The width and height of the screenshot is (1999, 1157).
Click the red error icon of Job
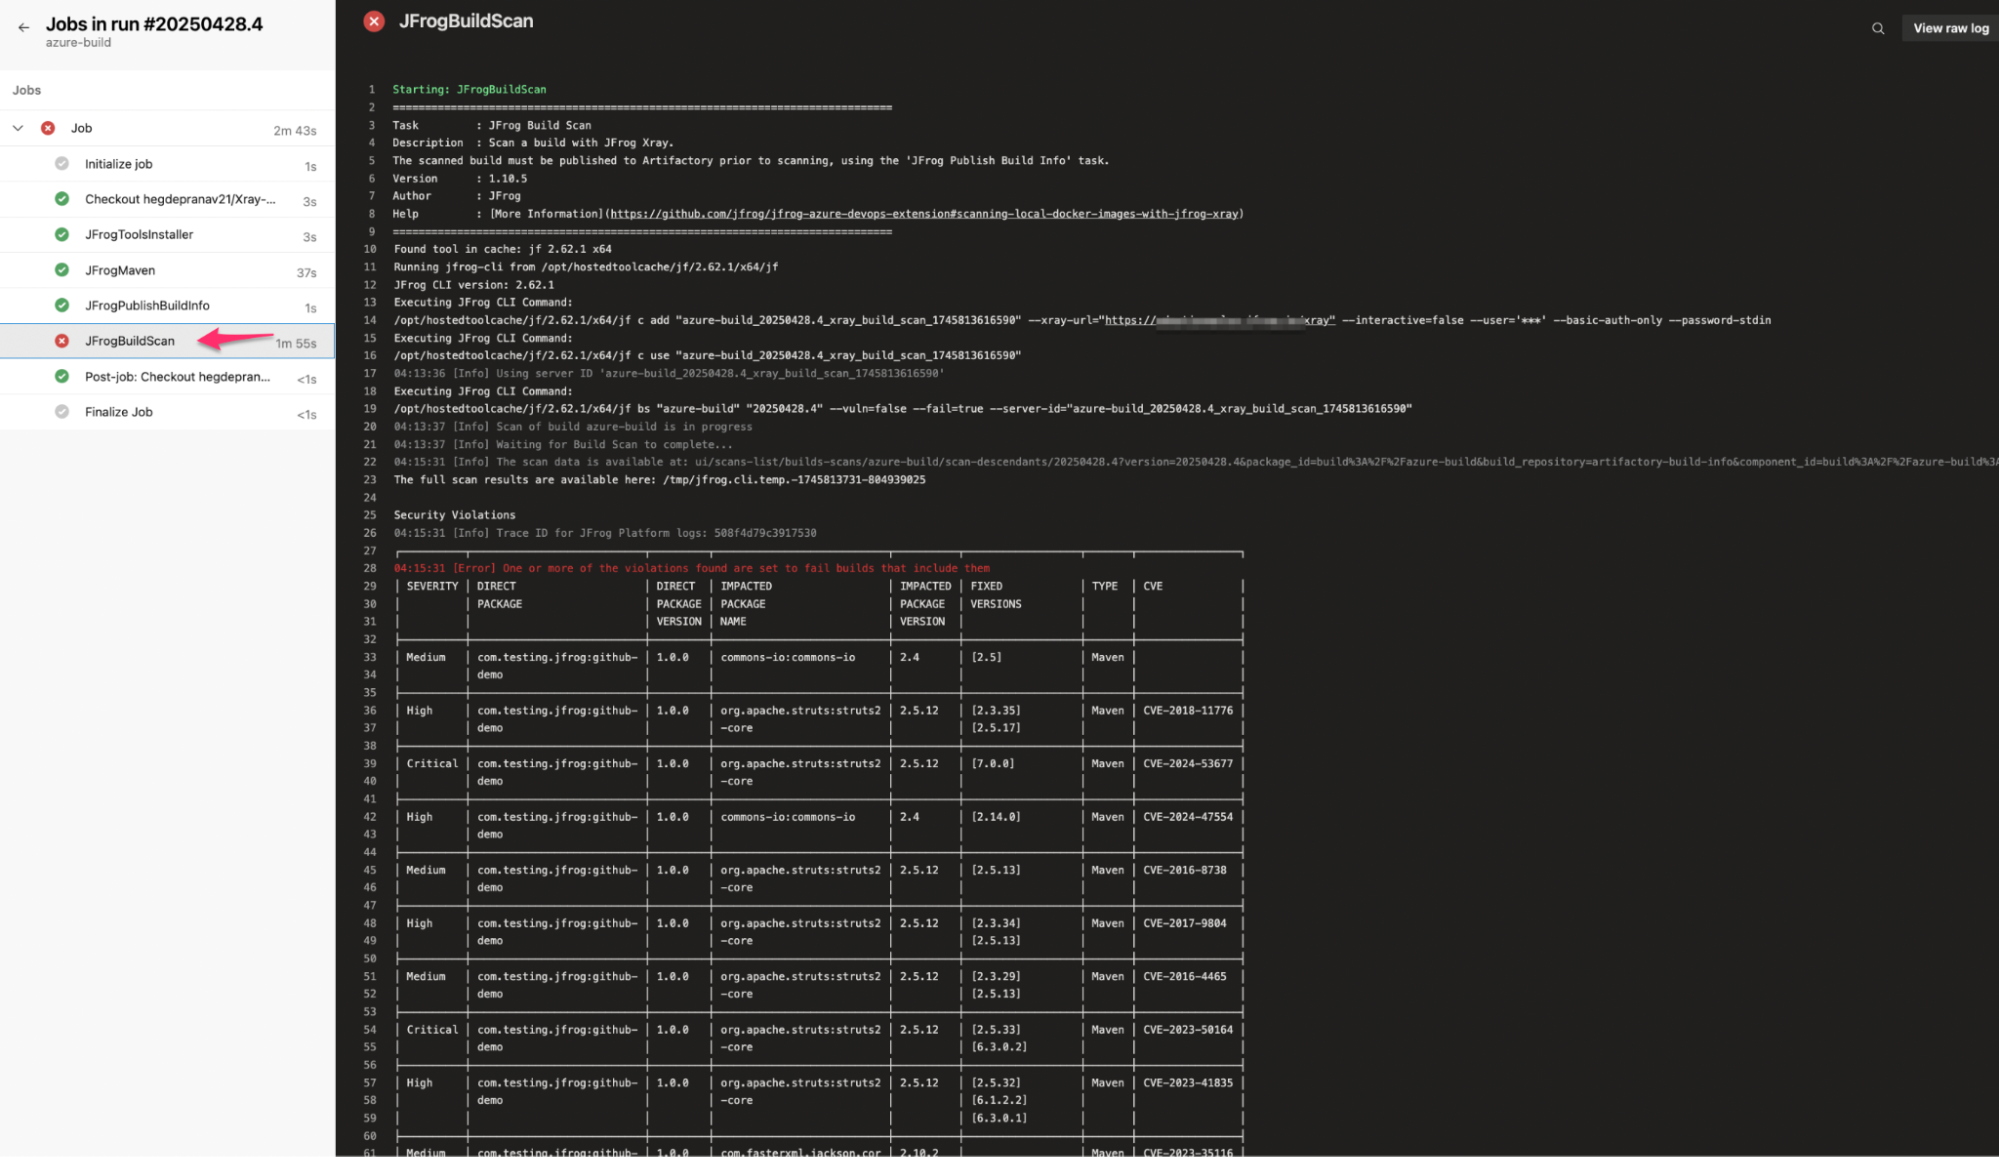click(x=48, y=128)
